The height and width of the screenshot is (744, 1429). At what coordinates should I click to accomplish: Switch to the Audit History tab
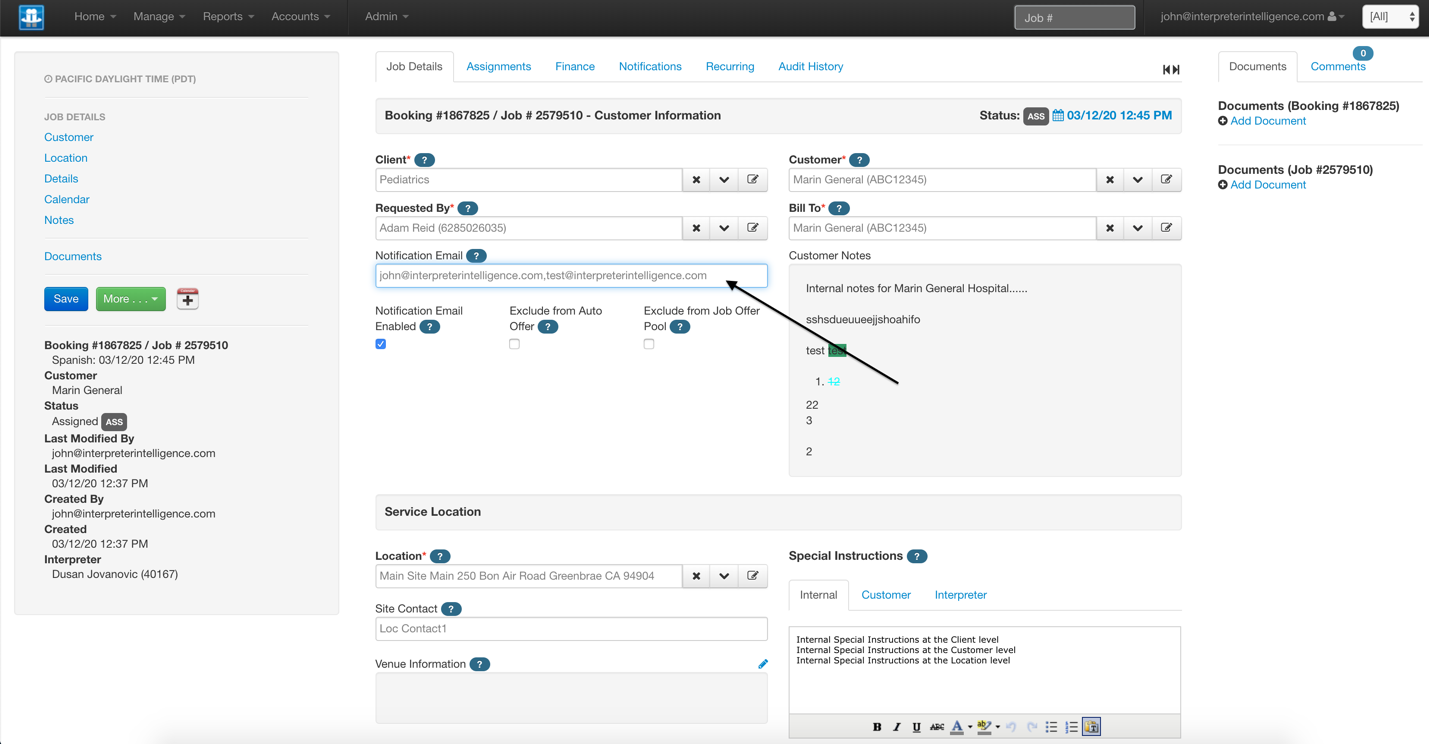tap(810, 66)
